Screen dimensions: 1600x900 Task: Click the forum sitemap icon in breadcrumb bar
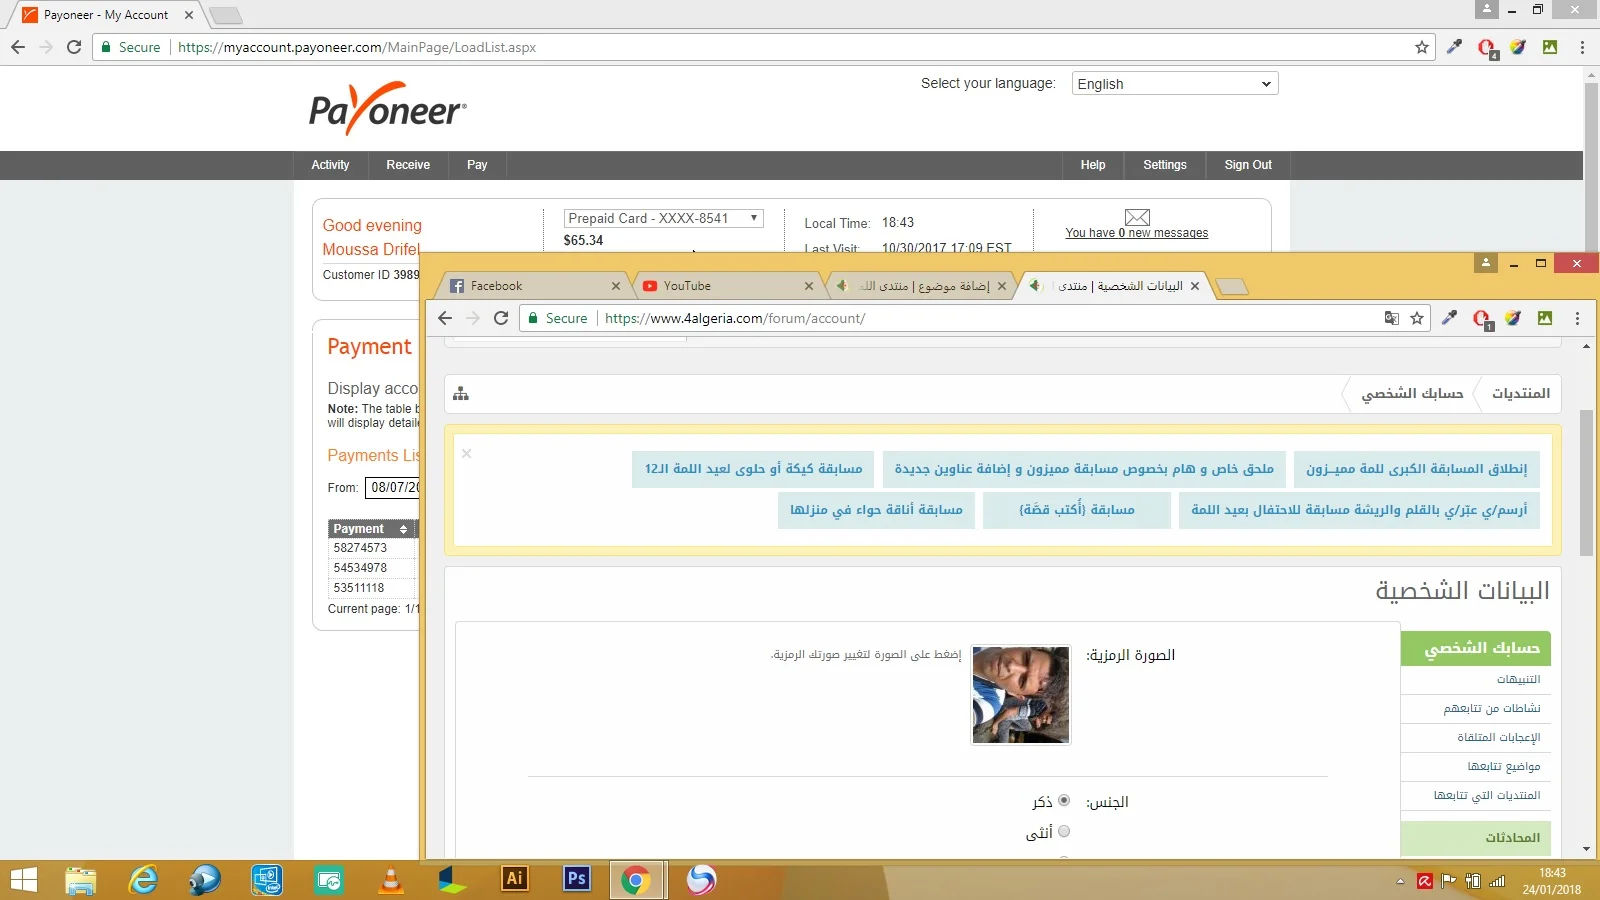point(461,394)
